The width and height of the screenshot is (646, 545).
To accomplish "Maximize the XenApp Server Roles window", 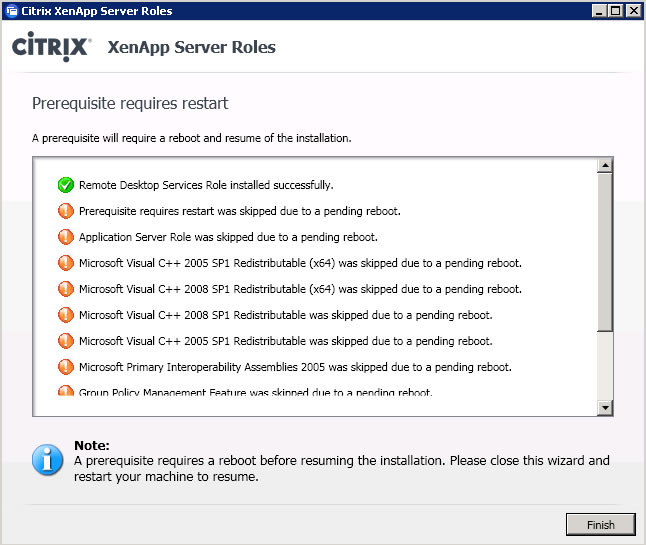I will pyautogui.click(x=616, y=11).
